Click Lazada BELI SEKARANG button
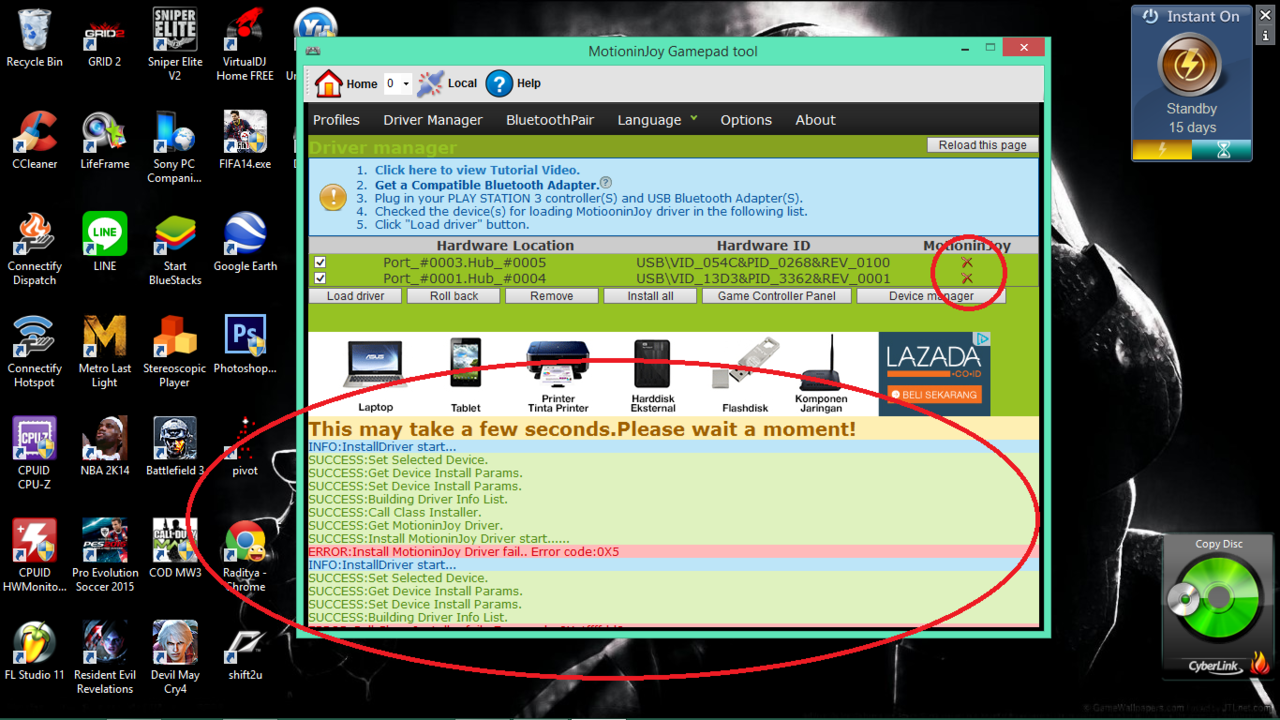Image resolution: width=1280 pixels, height=720 pixels. [934, 395]
